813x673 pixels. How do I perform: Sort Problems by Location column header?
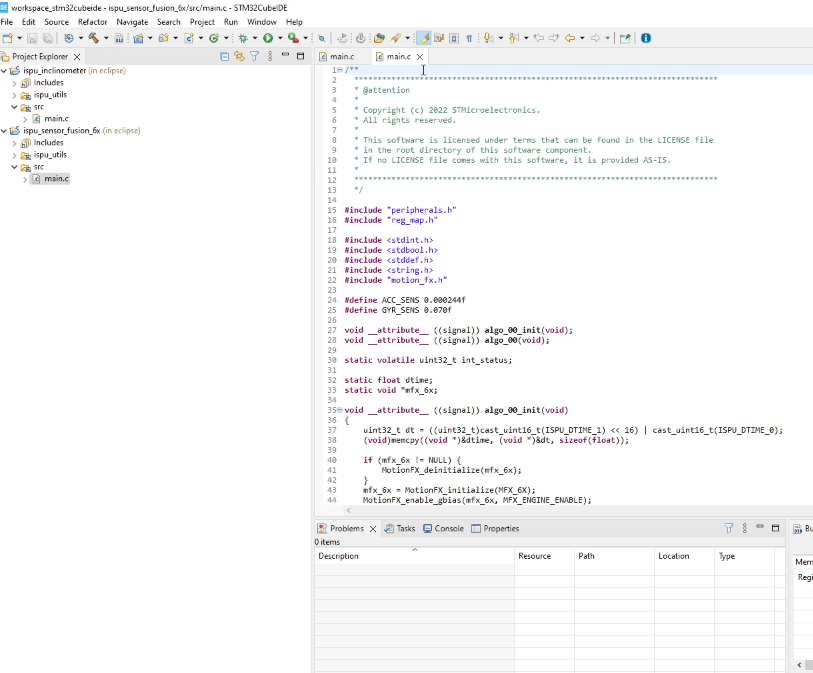pyautogui.click(x=684, y=556)
